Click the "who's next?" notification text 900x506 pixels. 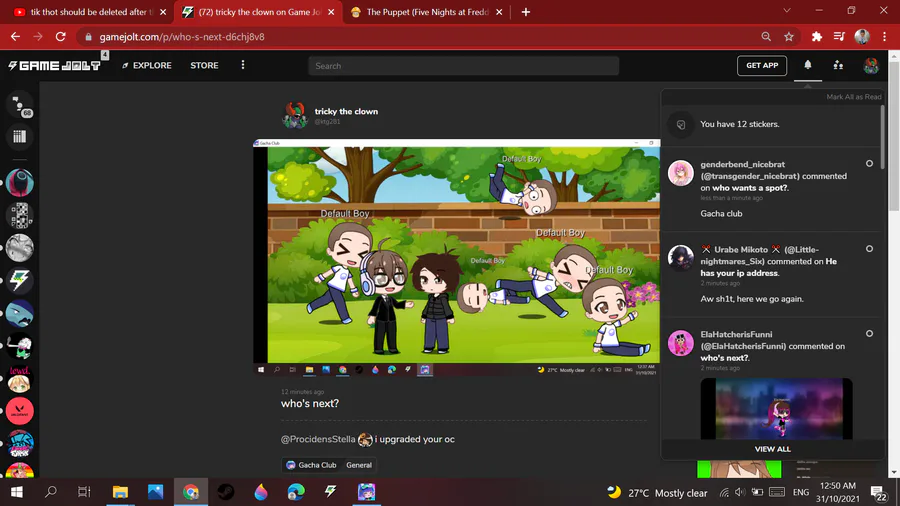pos(724,358)
